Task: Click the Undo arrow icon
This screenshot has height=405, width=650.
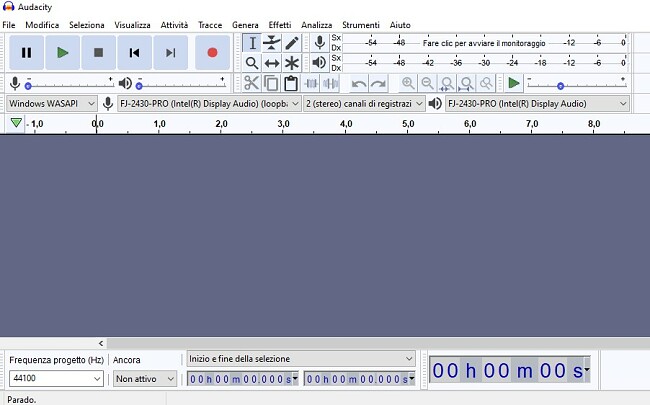Action: pyautogui.click(x=359, y=84)
